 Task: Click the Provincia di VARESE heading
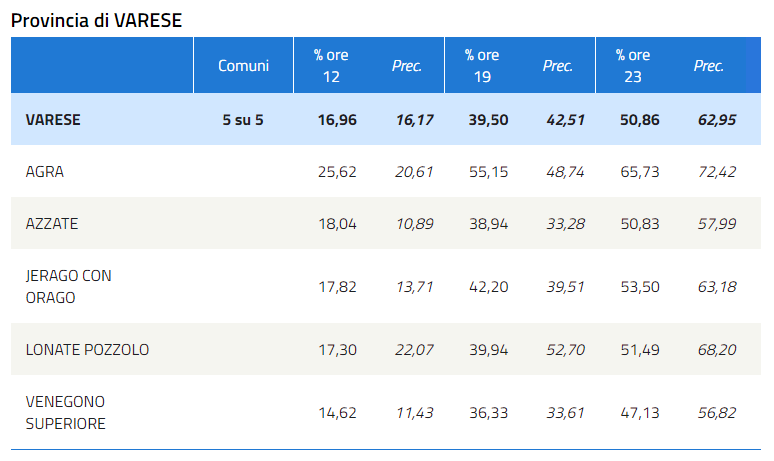pyautogui.click(x=97, y=20)
